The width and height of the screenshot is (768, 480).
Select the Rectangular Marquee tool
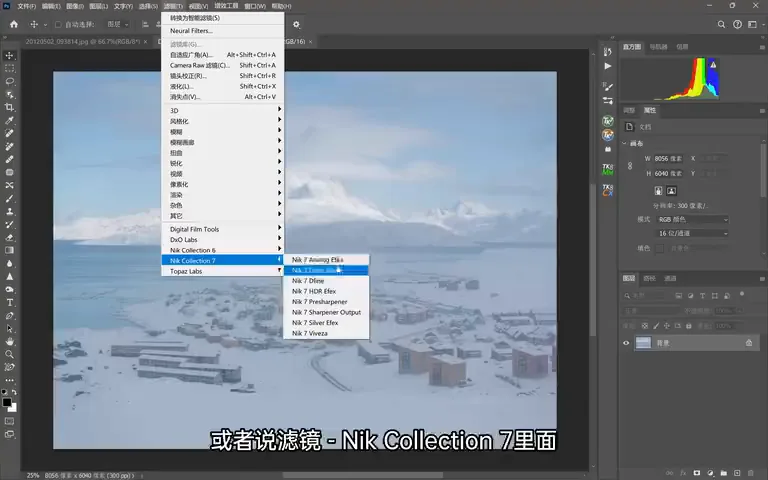pyautogui.click(x=9, y=69)
